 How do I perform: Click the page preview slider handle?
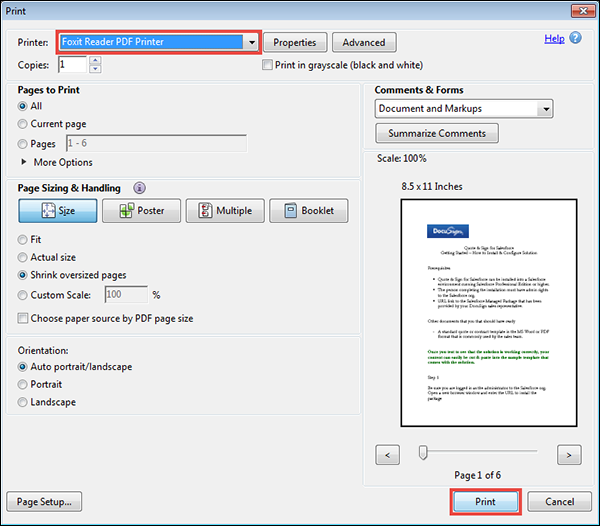tap(423, 452)
